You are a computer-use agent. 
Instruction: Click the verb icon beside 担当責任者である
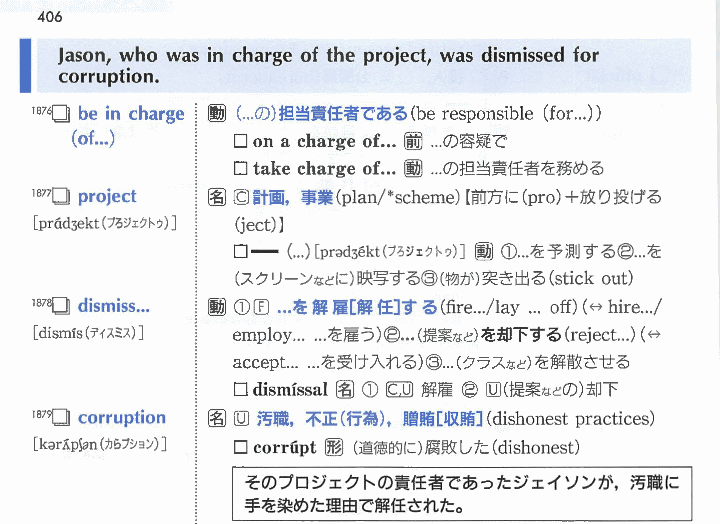coord(216,114)
